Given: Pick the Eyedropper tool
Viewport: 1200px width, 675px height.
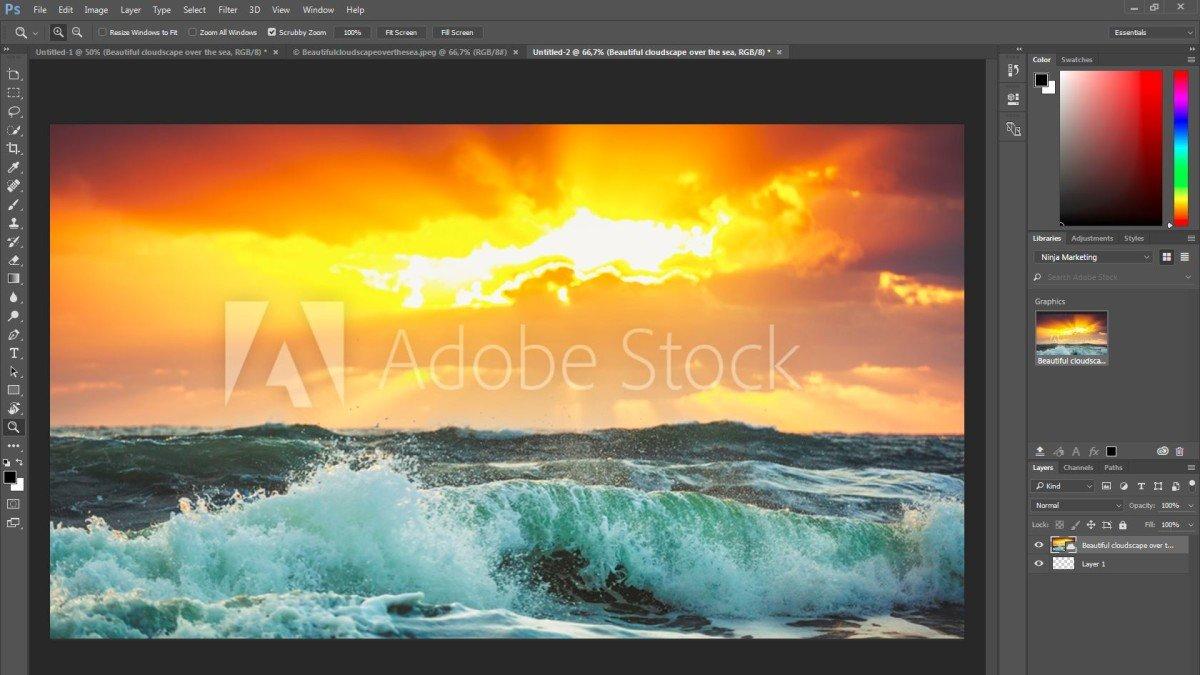Looking at the screenshot, I should 14,167.
